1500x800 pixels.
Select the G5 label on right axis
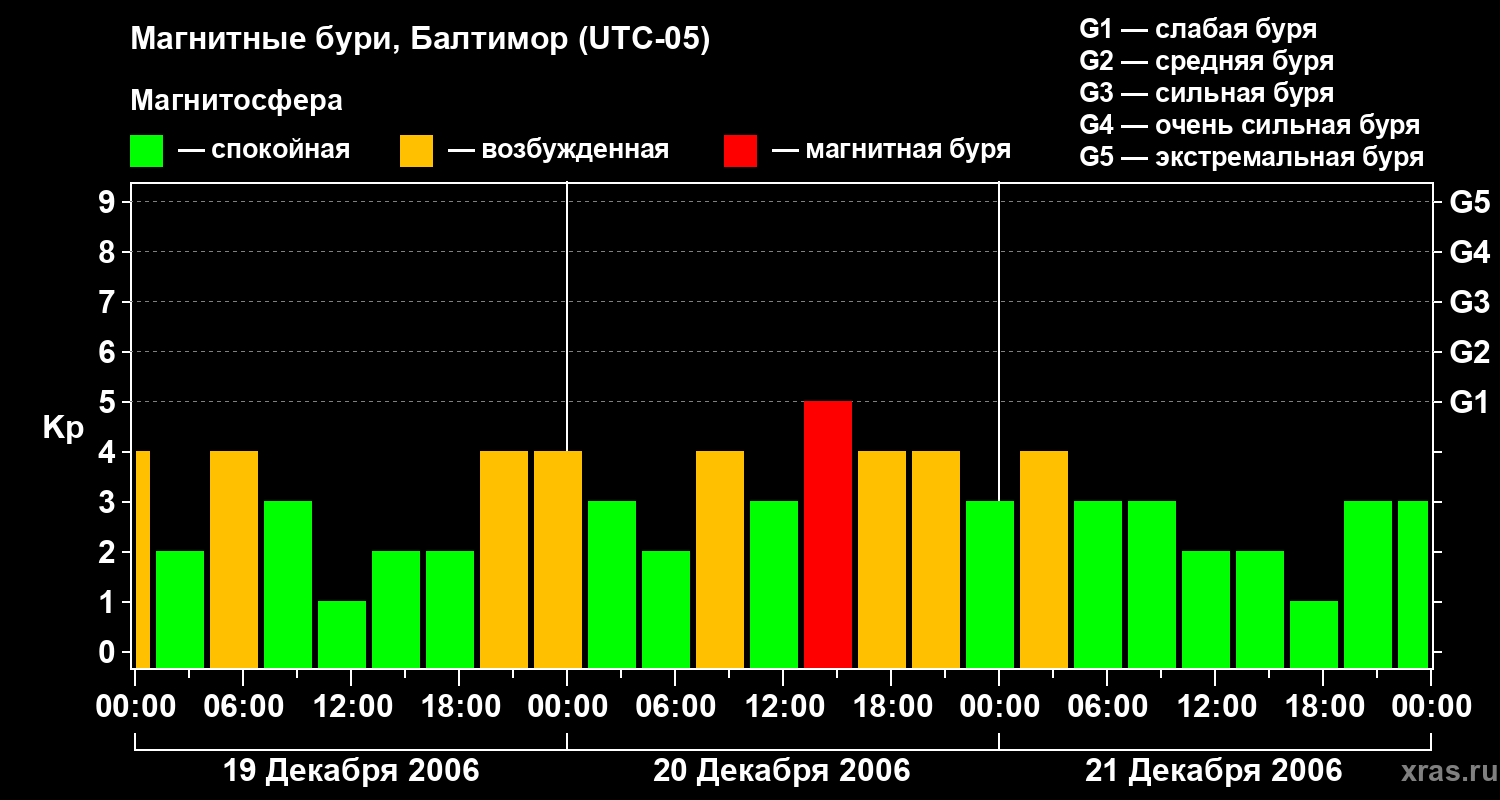pyautogui.click(x=1469, y=203)
